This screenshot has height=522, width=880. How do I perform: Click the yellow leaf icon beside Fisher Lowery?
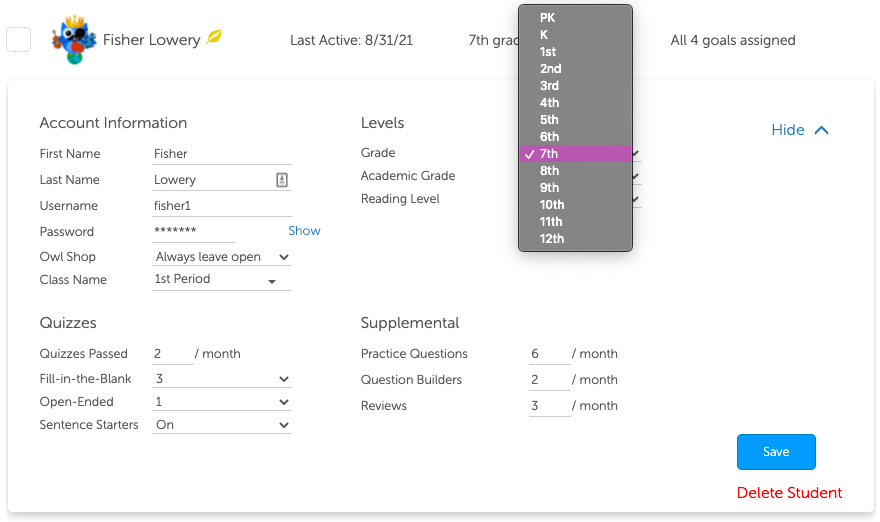214,37
